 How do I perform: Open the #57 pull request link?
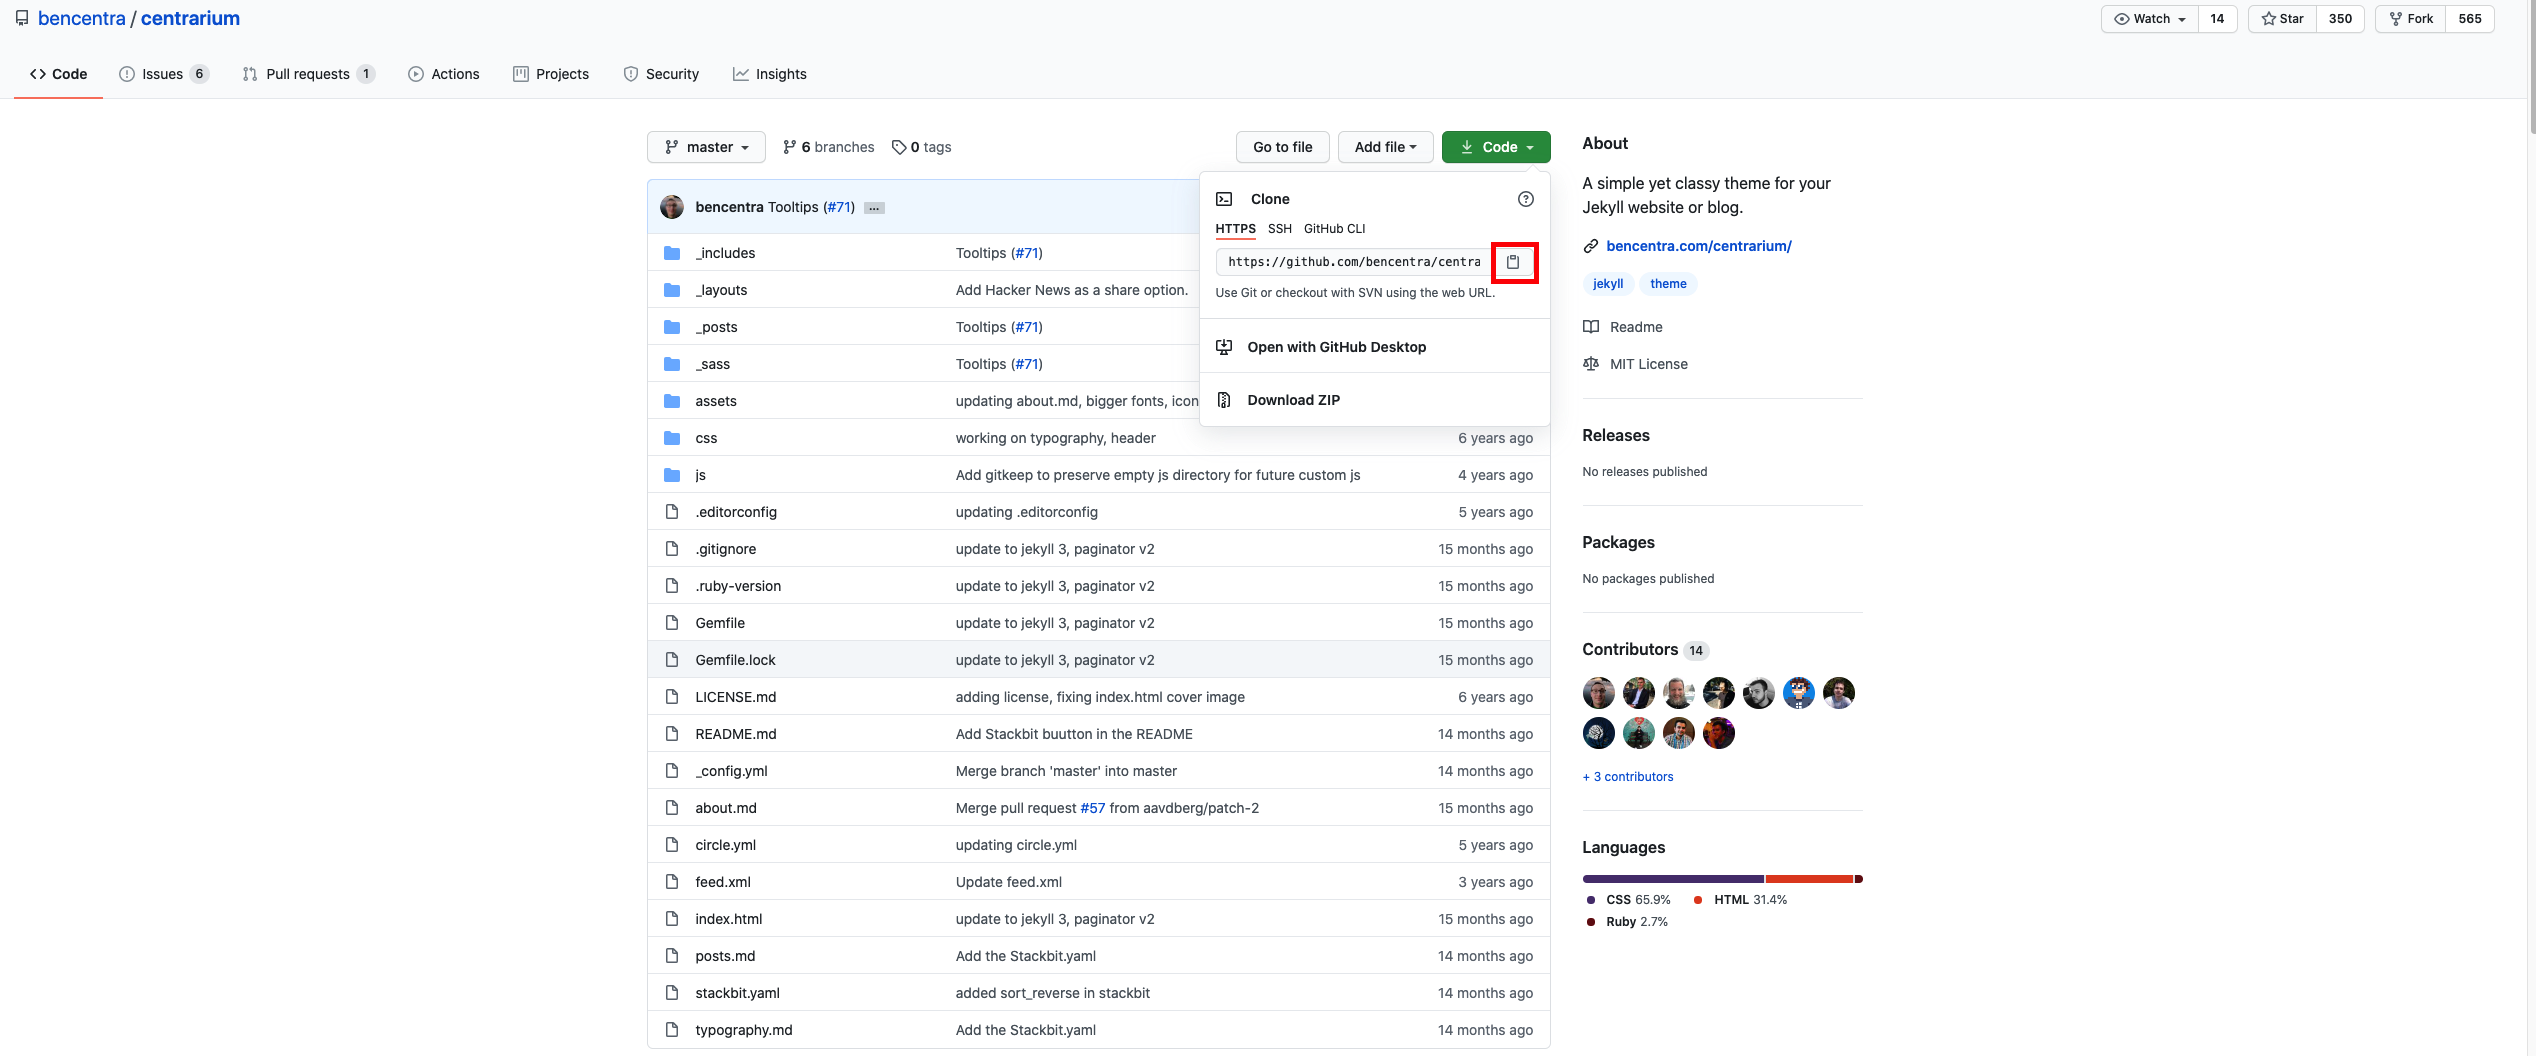(x=1093, y=808)
